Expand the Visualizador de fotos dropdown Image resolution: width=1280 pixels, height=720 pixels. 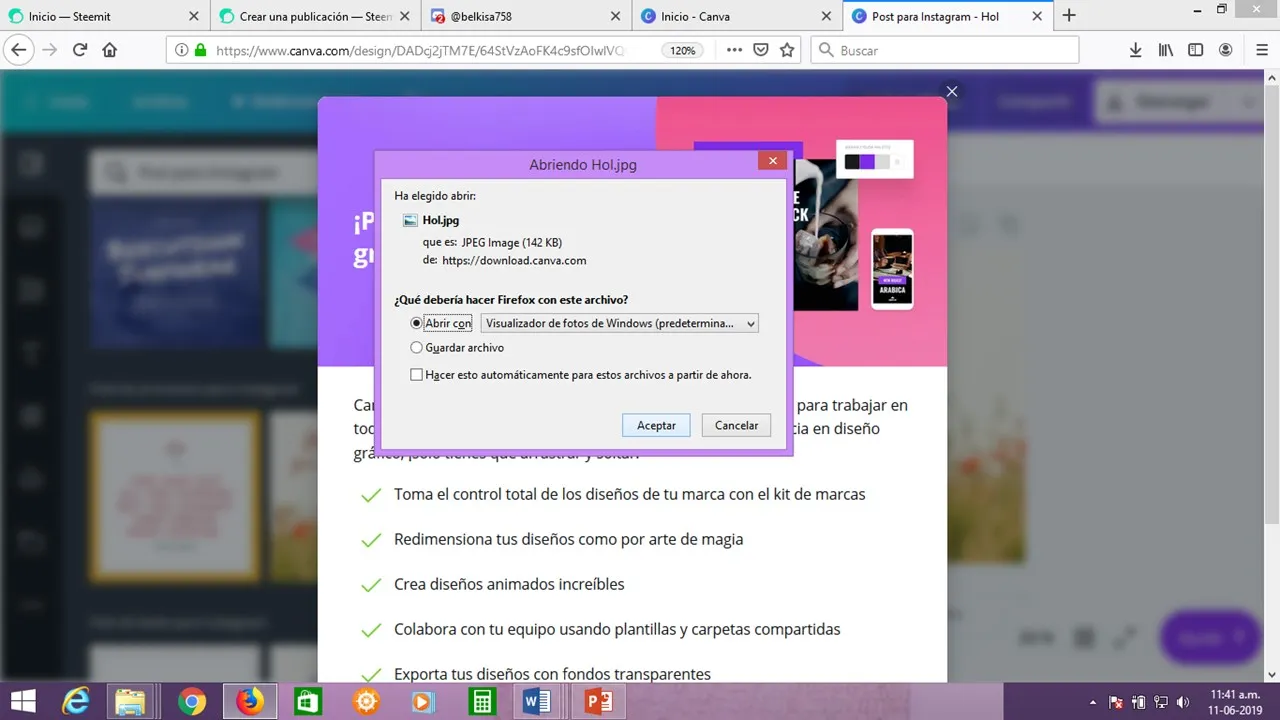coord(619,323)
